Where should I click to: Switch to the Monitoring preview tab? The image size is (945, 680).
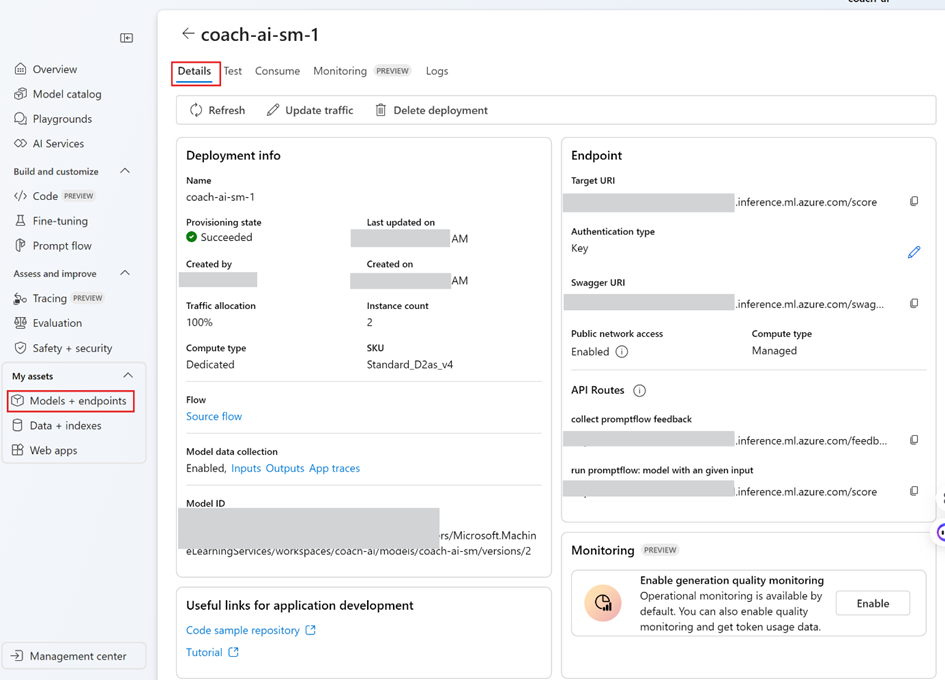coord(362,71)
